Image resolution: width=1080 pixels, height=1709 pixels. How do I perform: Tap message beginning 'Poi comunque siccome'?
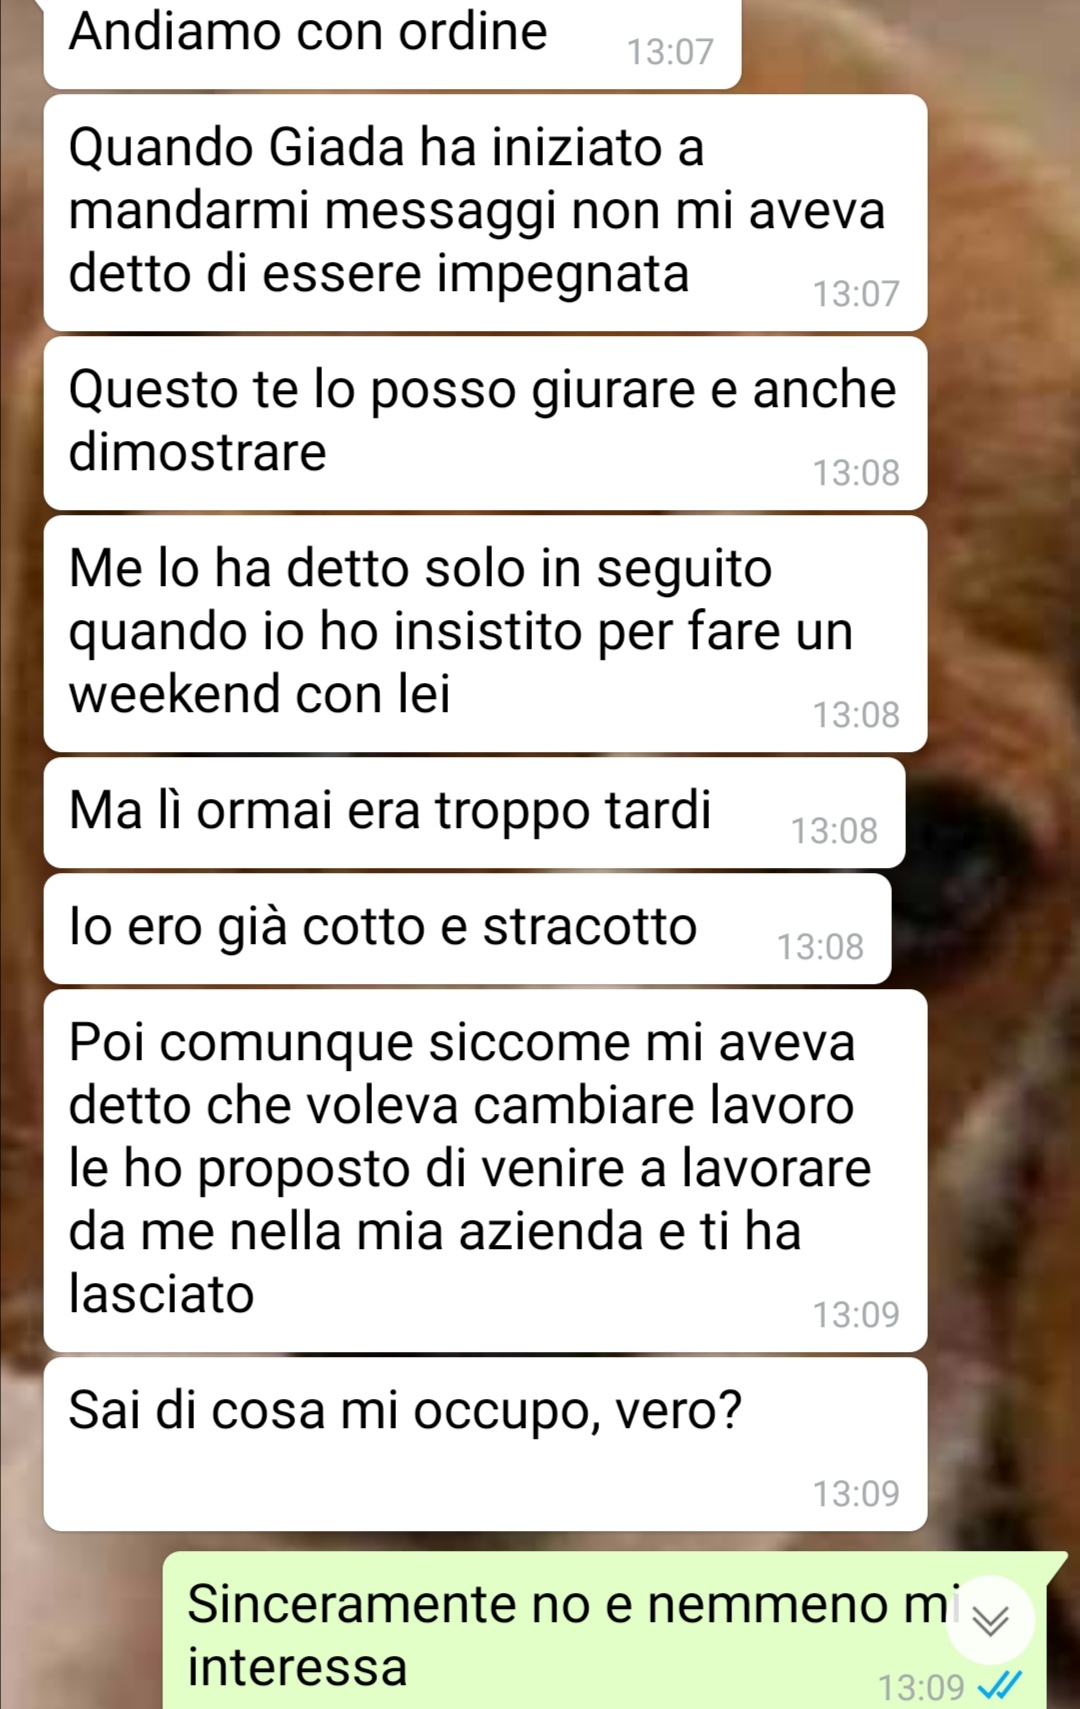[x=485, y=1171]
